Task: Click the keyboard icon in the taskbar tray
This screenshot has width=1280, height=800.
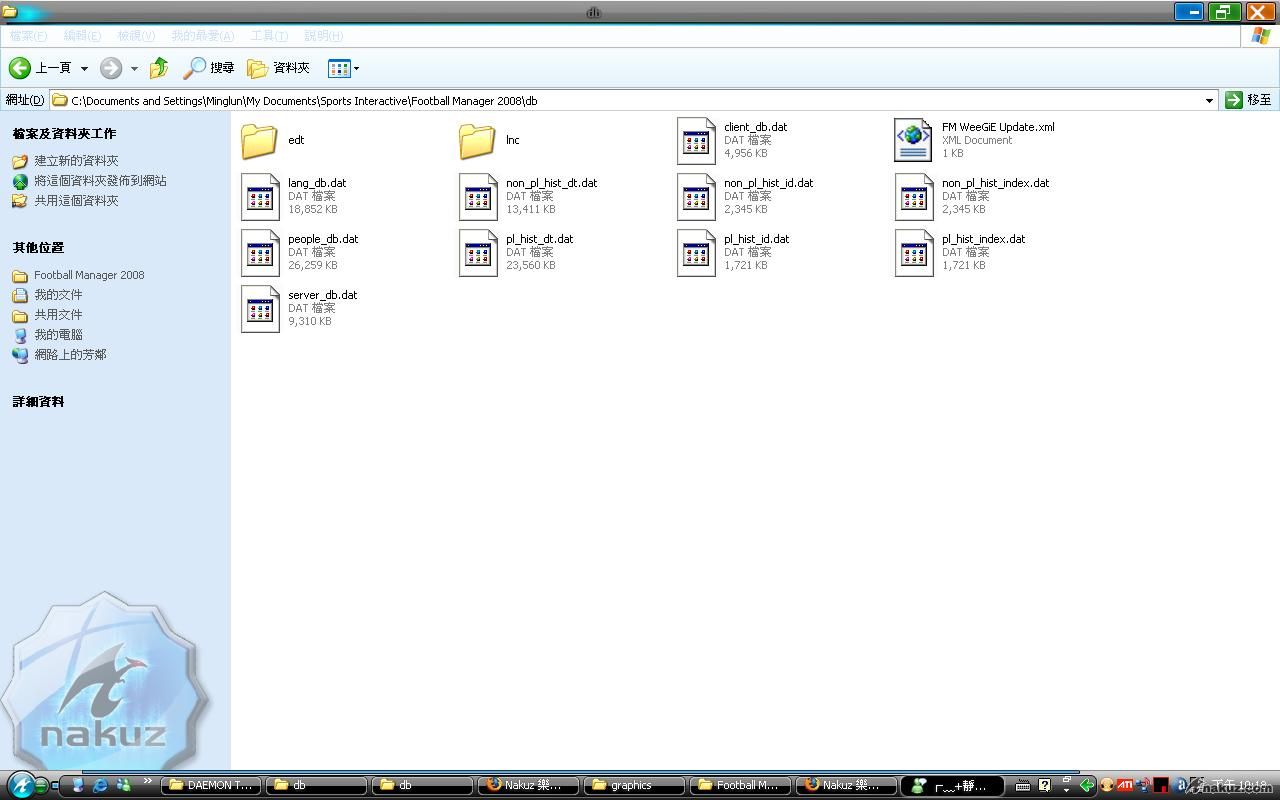Action: [x=1023, y=785]
